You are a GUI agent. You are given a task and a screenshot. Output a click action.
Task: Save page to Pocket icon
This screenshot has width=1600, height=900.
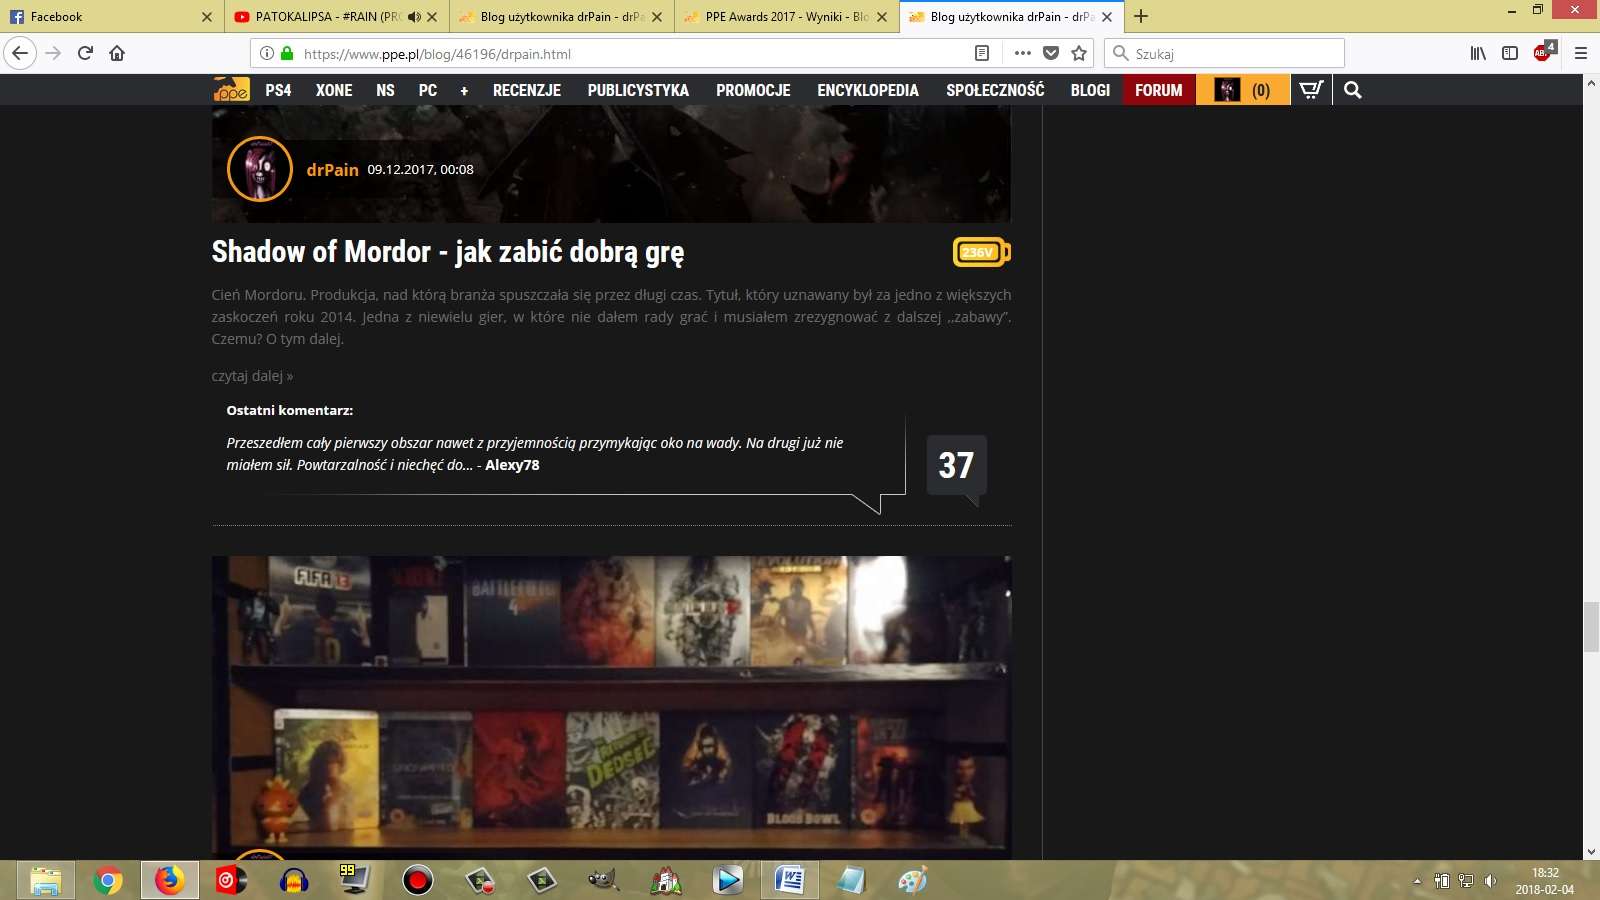coord(1051,53)
